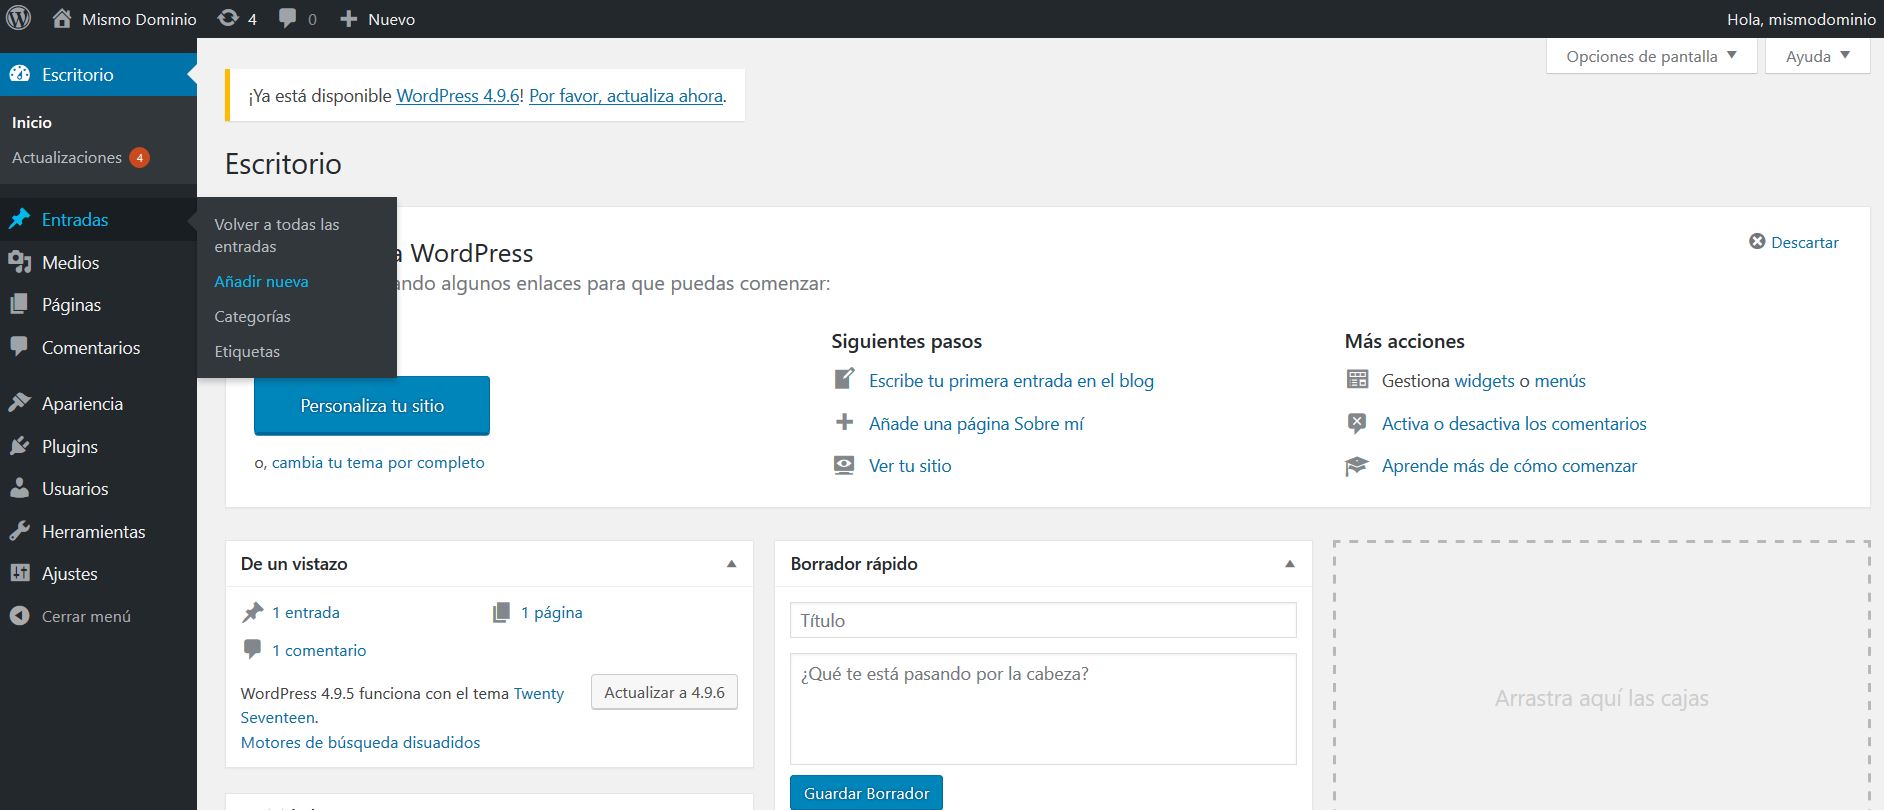Open the comments bubble icon in admin bar

(x=288, y=19)
